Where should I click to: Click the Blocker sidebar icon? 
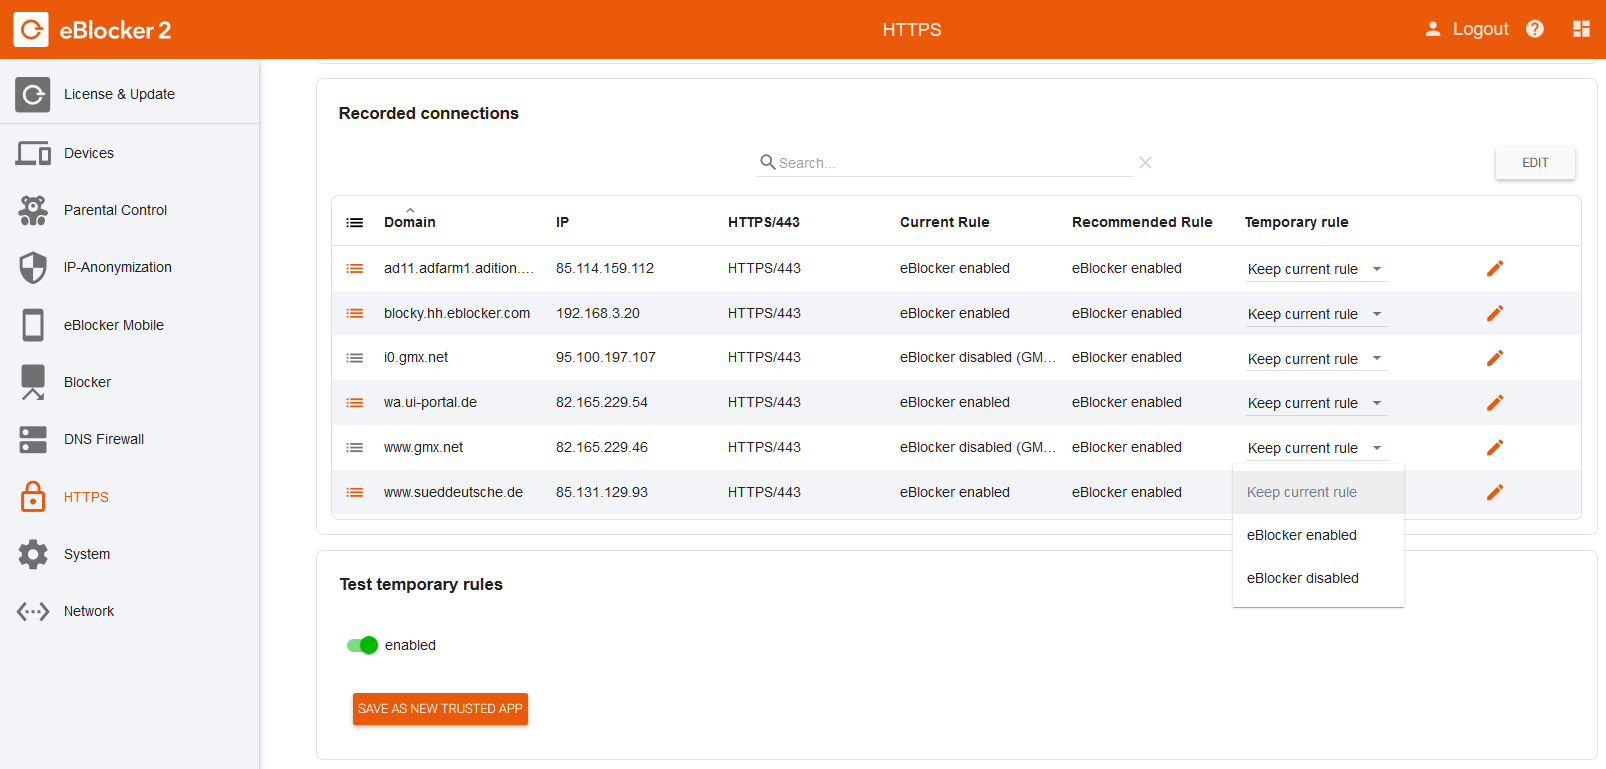pyautogui.click(x=33, y=382)
